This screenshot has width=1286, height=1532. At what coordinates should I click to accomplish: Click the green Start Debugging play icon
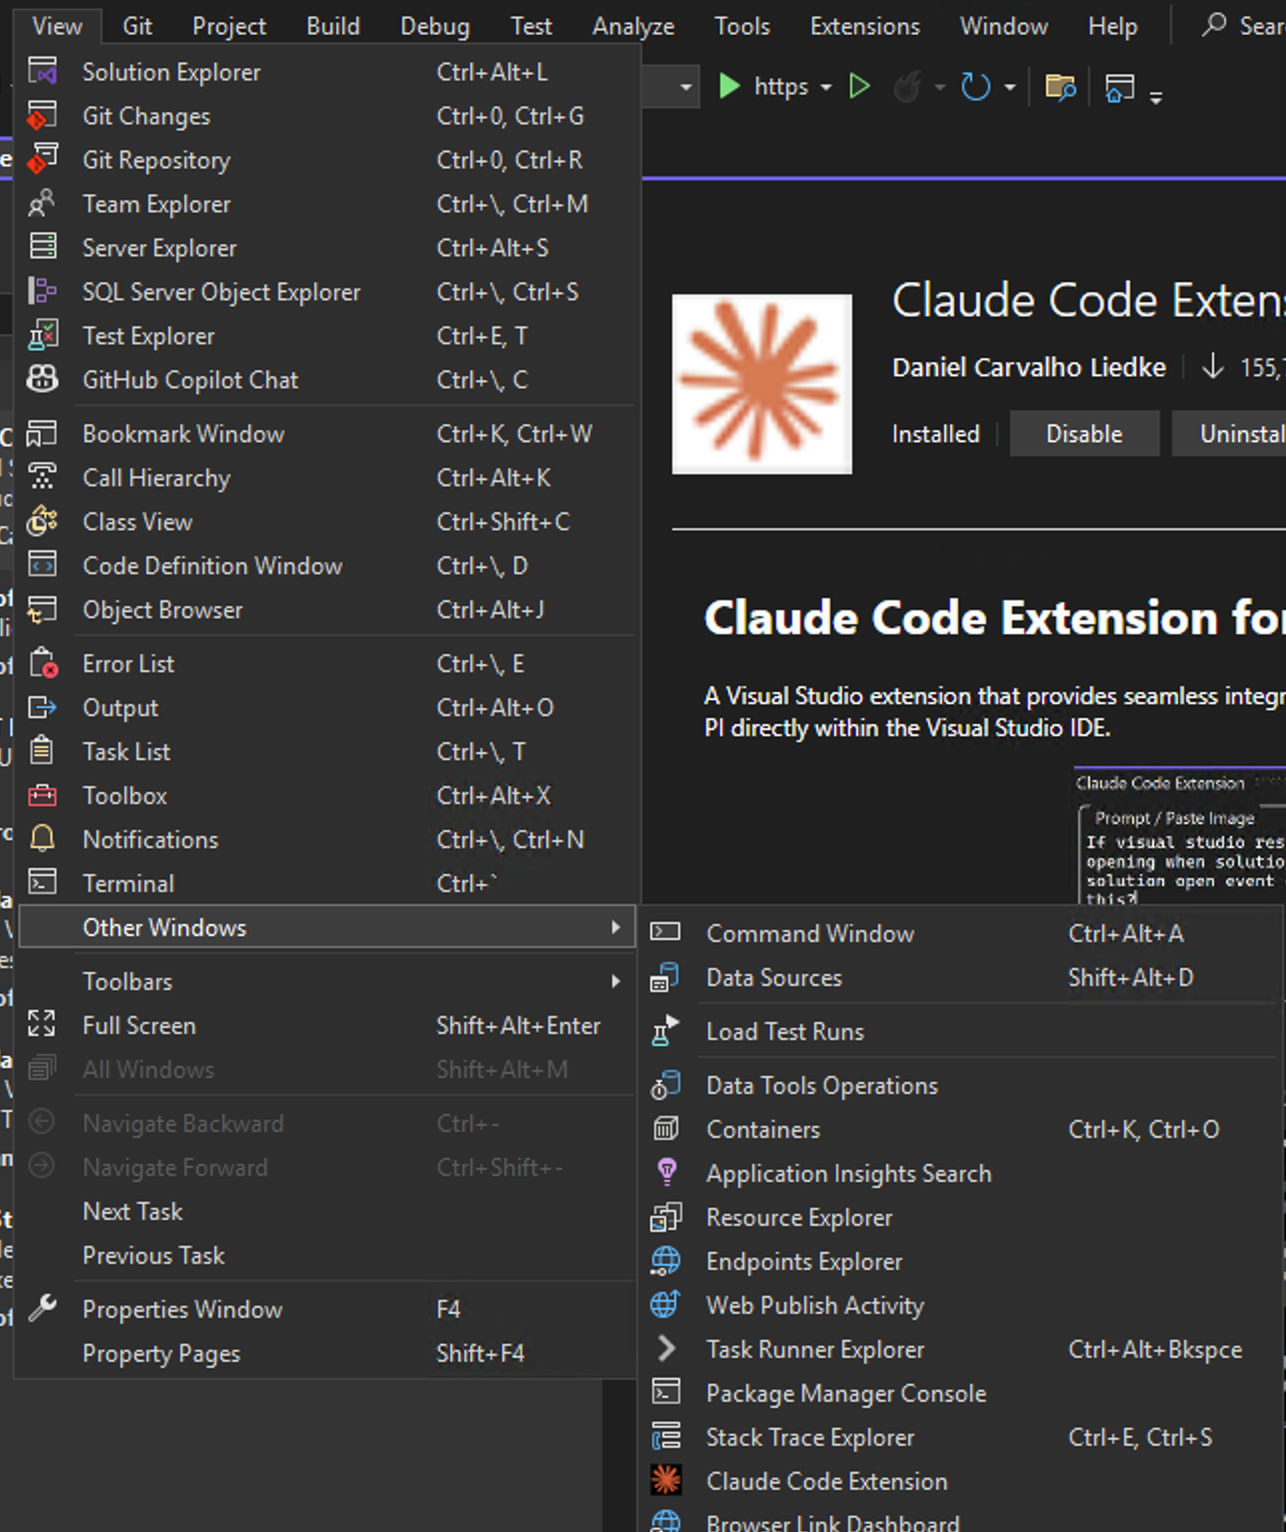click(729, 87)
